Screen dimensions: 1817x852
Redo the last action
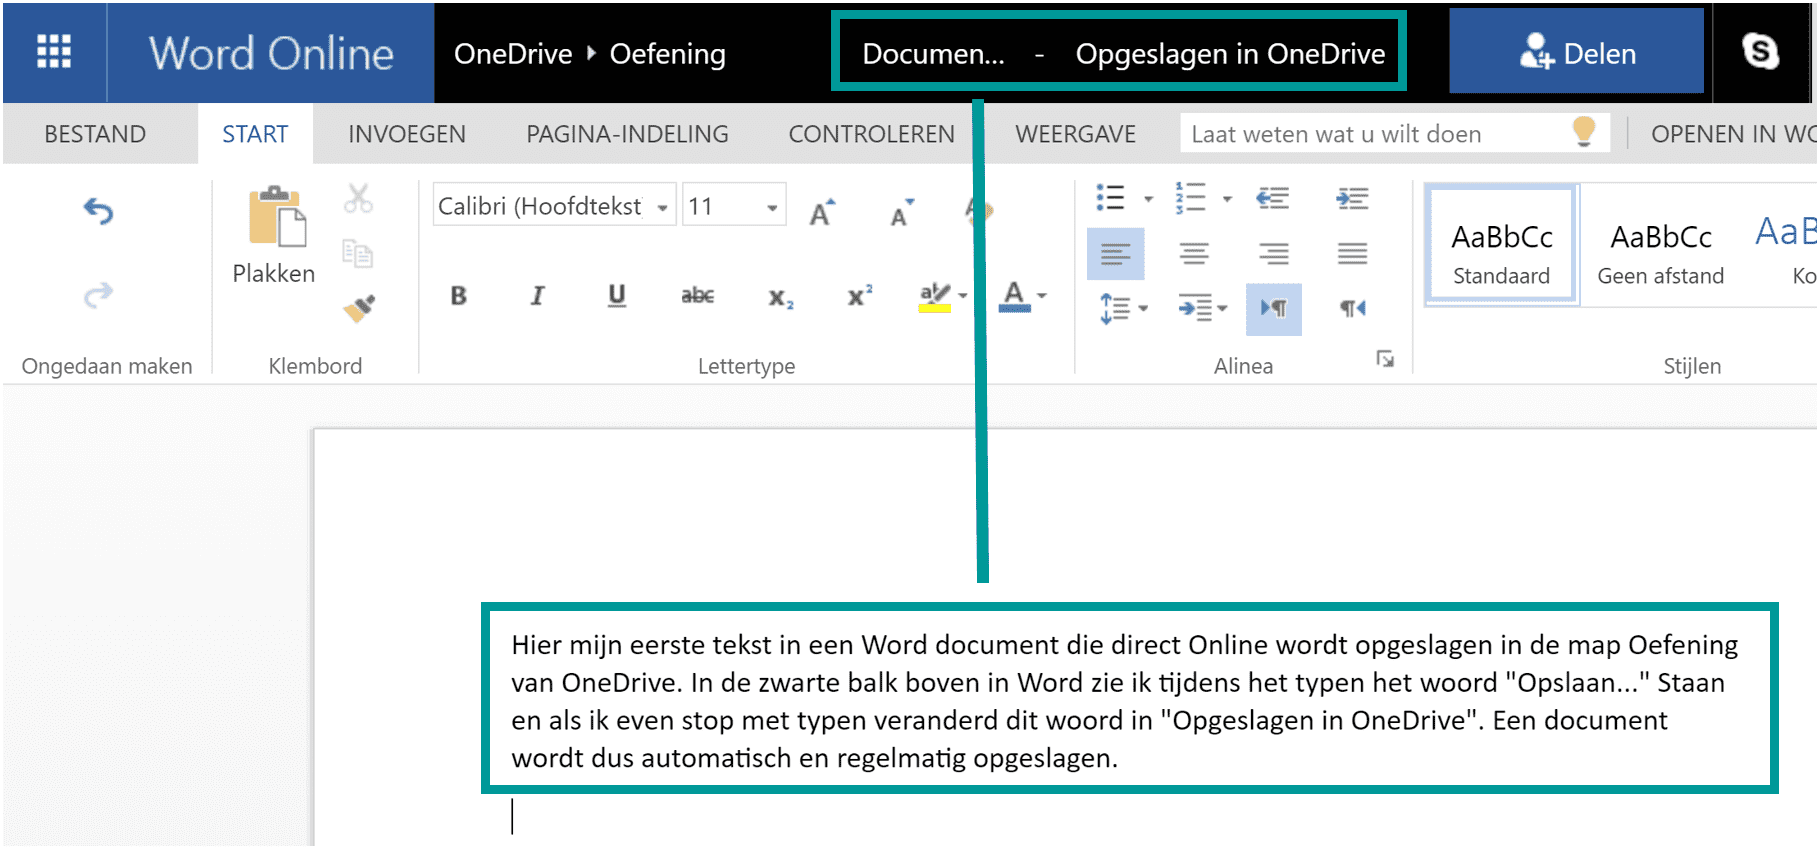[x=98, y=294]
